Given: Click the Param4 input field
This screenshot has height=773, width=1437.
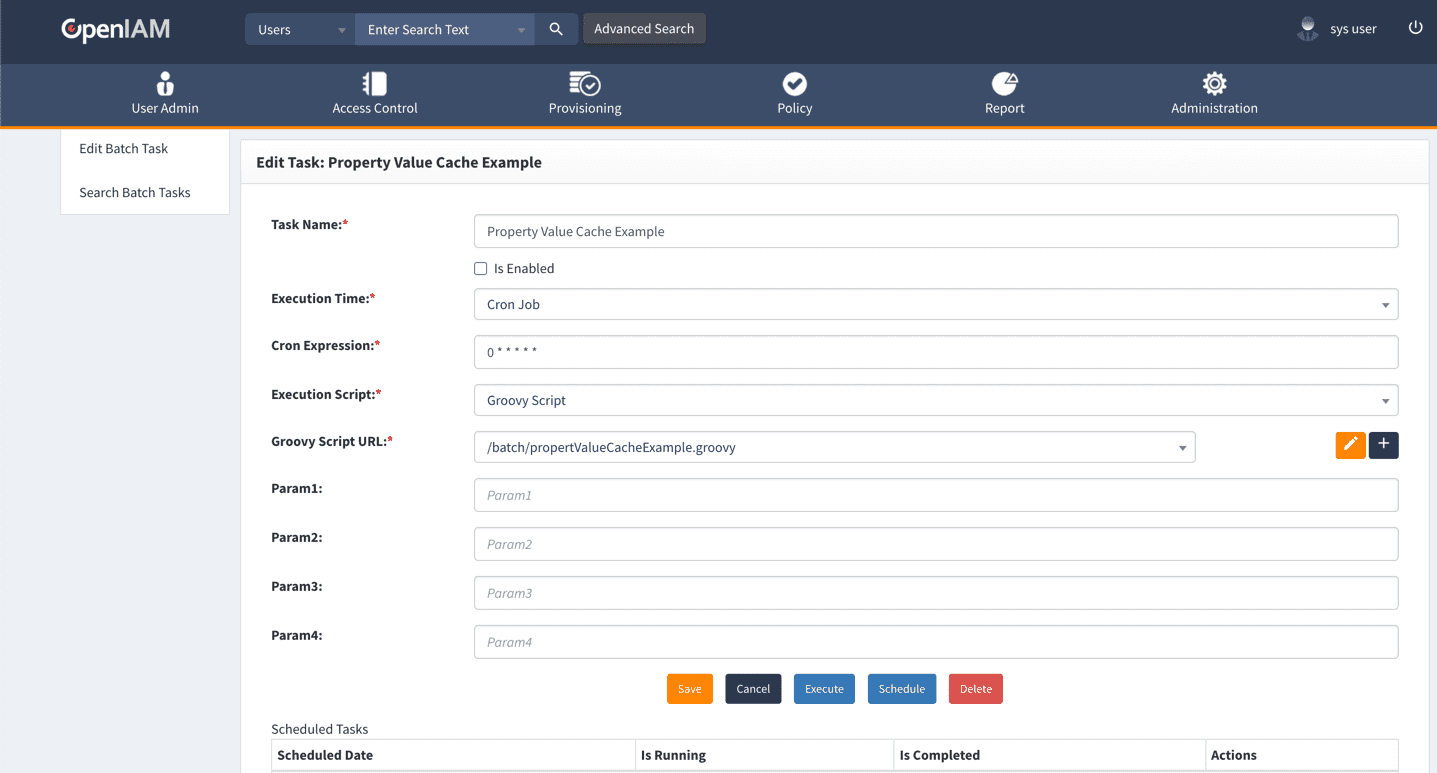Looking at the screenshot, I should [936, 642].
